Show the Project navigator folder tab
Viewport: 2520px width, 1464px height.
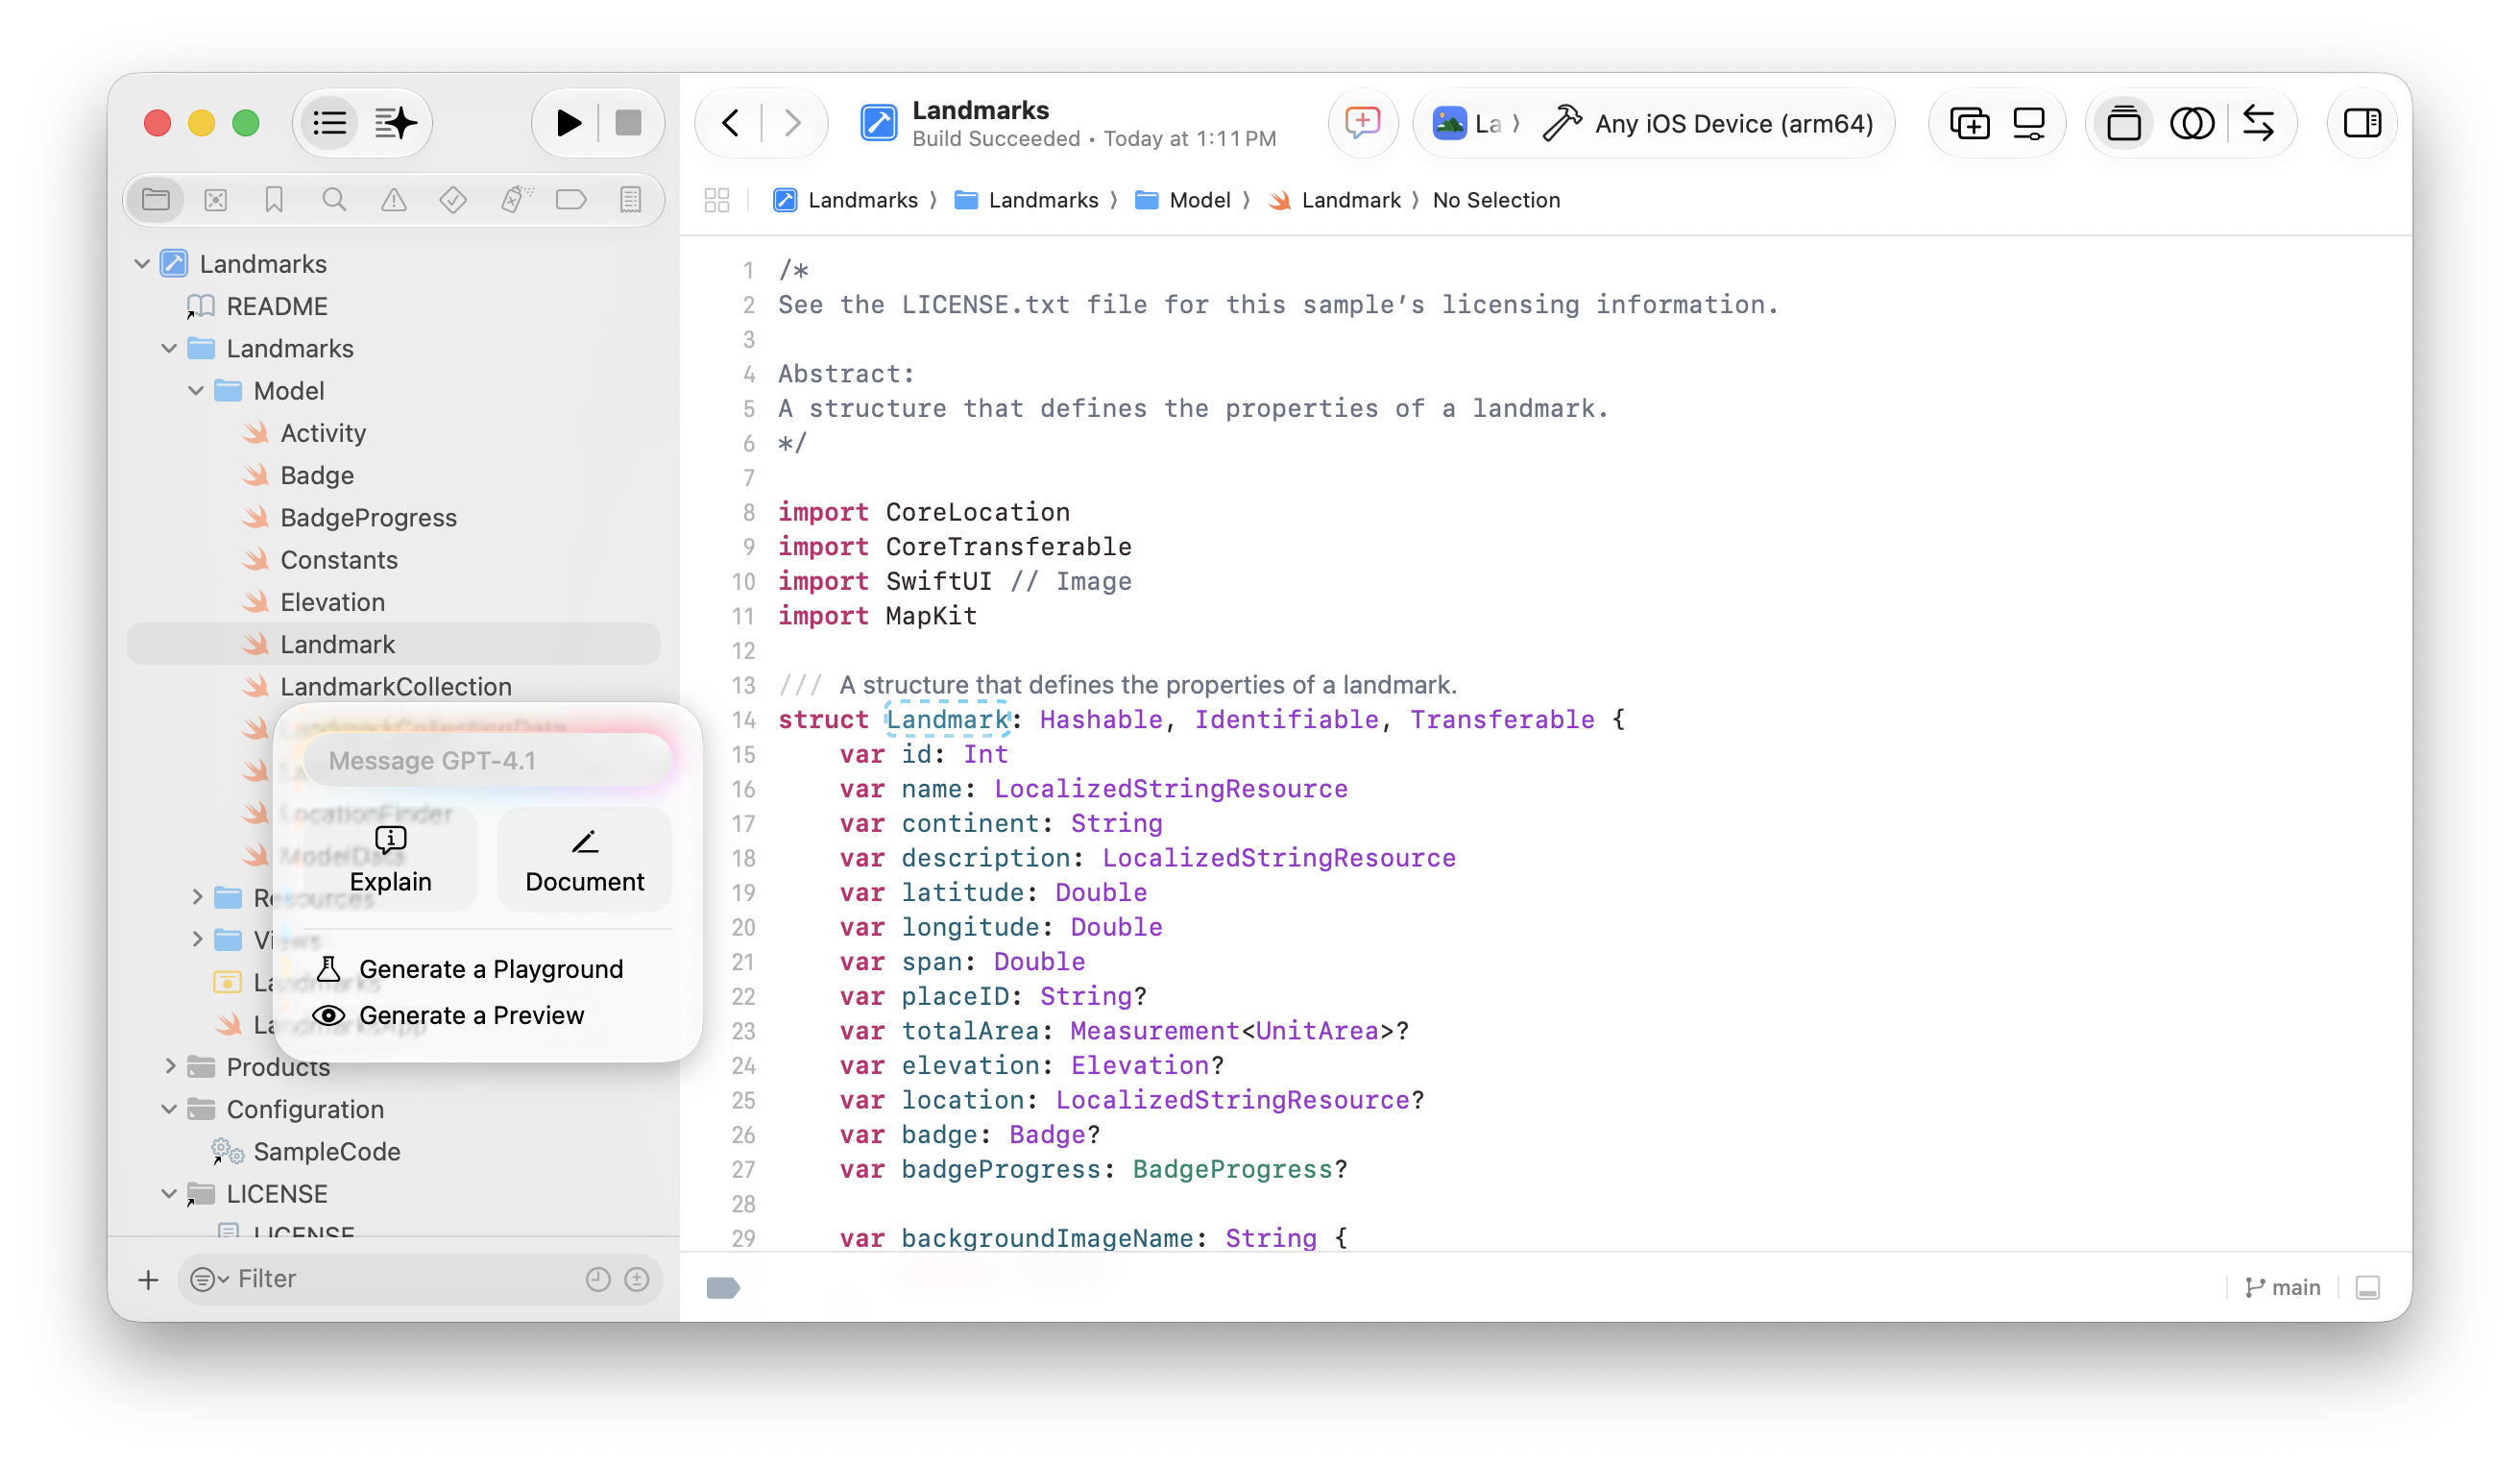(x=156, y=200)
